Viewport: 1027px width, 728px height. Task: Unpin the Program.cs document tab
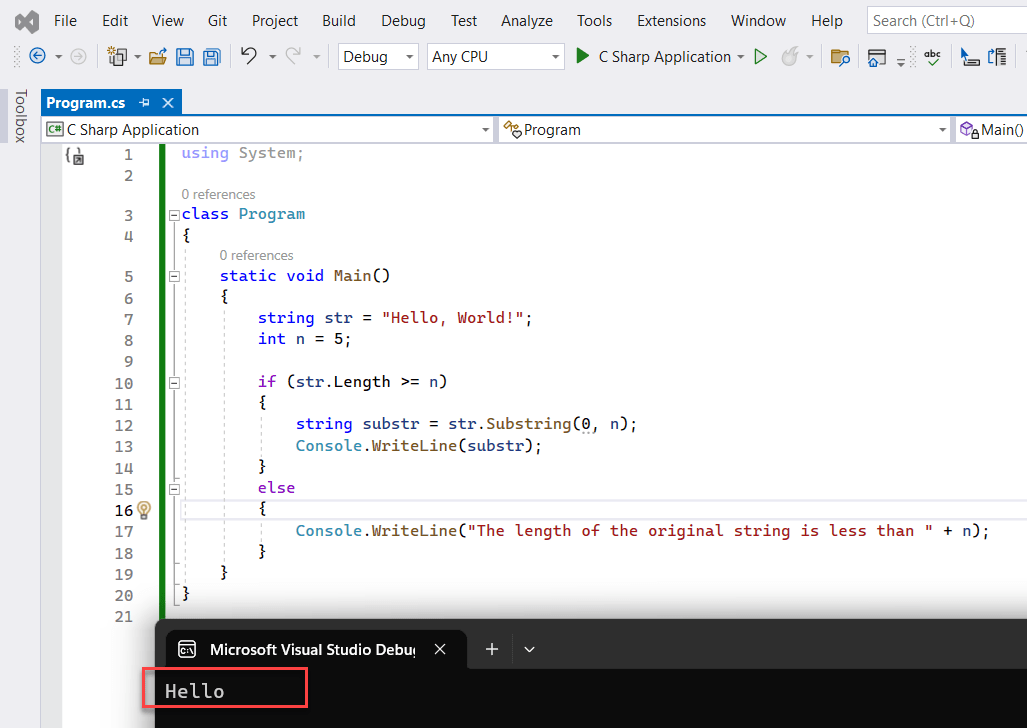(x=145, y=102)
